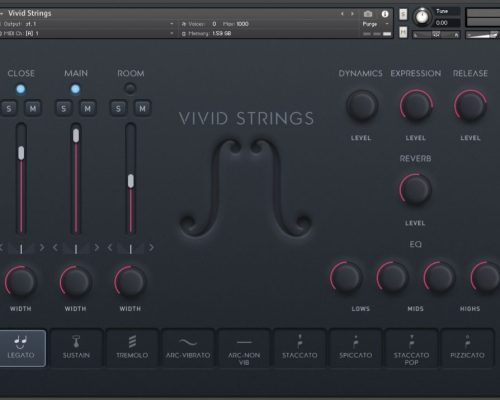Click the Main mic Width knob
Screen dimensions: 500x400
[x=75, y=282]
